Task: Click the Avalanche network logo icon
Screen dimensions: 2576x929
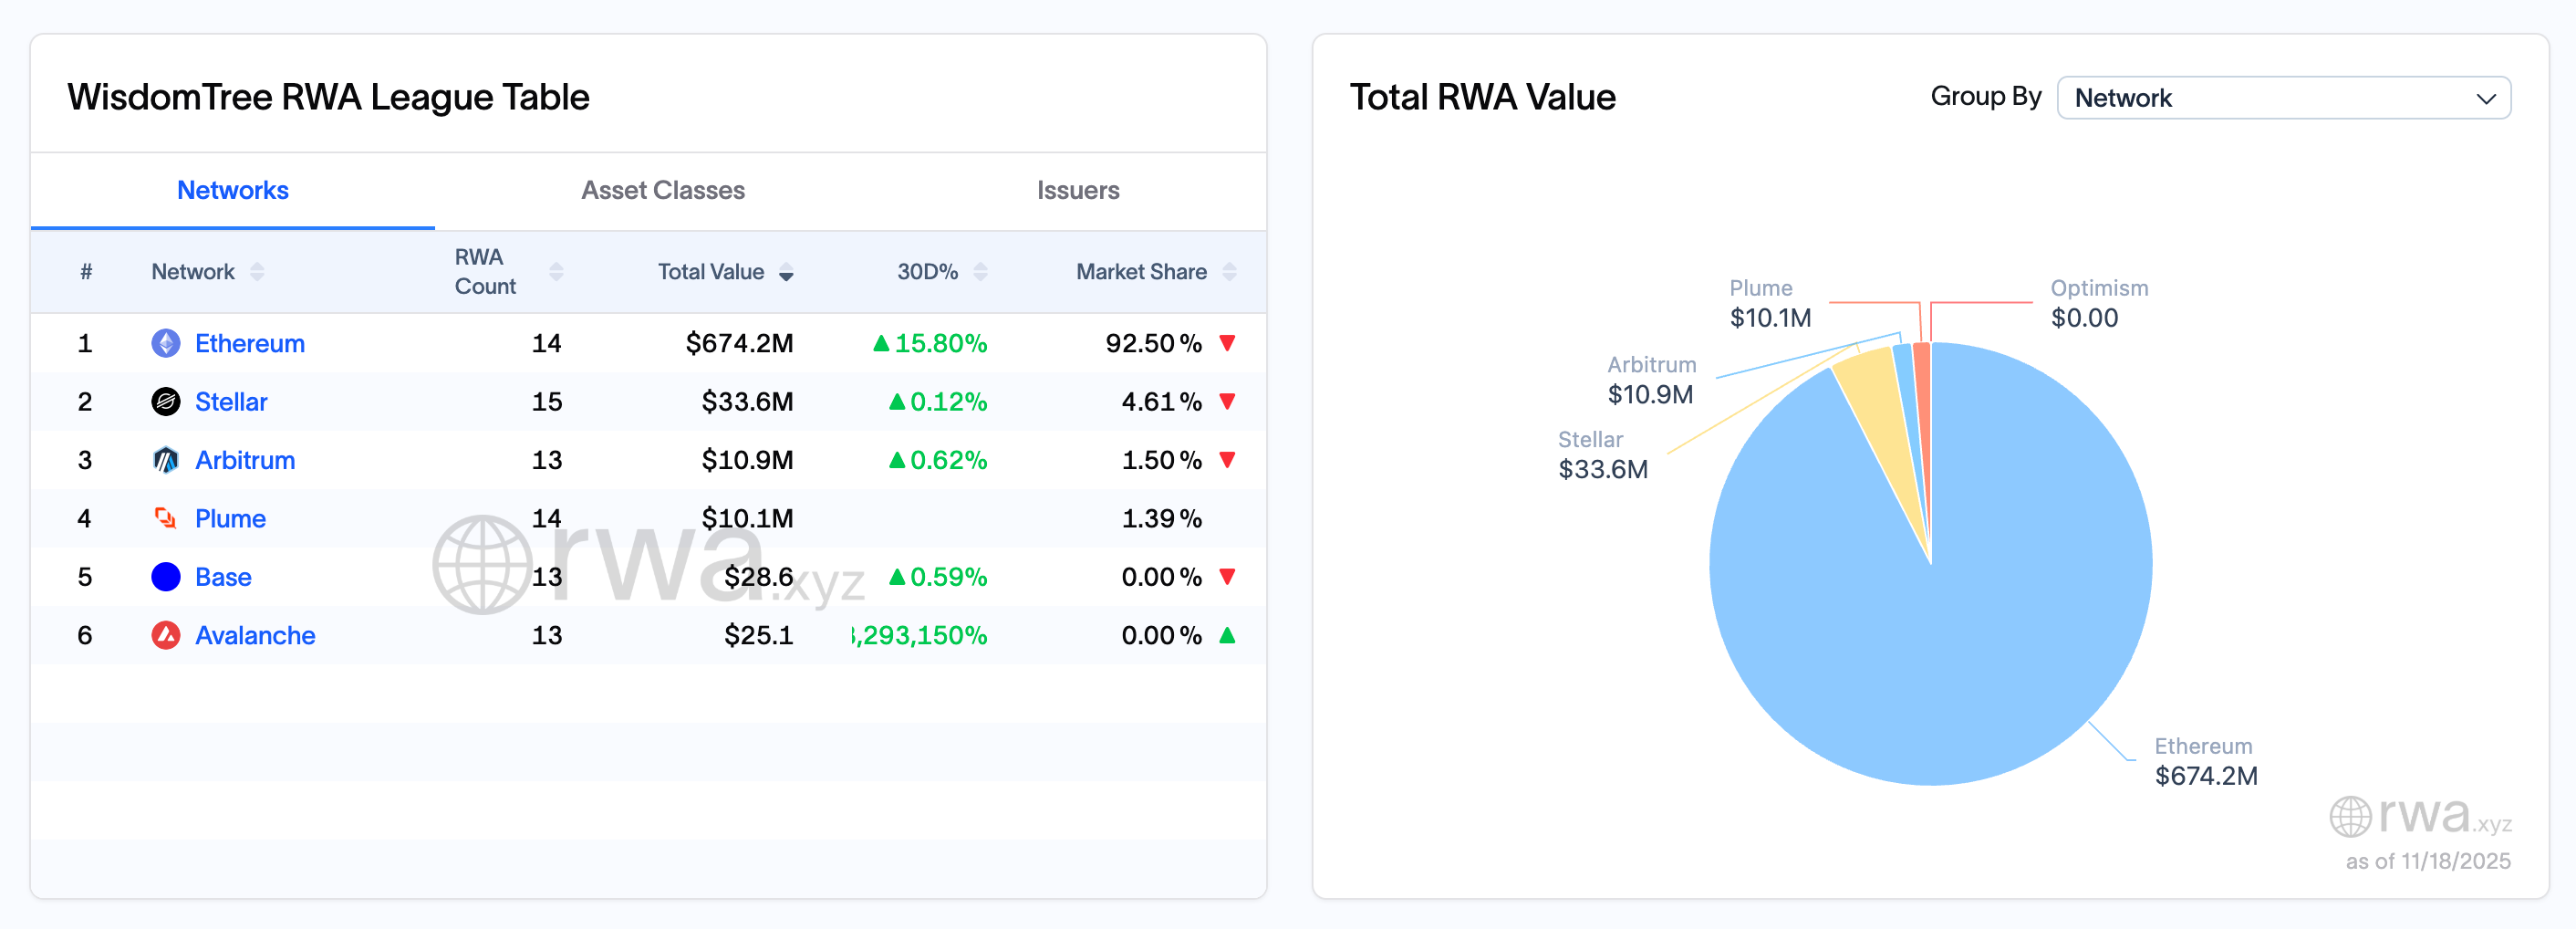Action: (165, 635)
